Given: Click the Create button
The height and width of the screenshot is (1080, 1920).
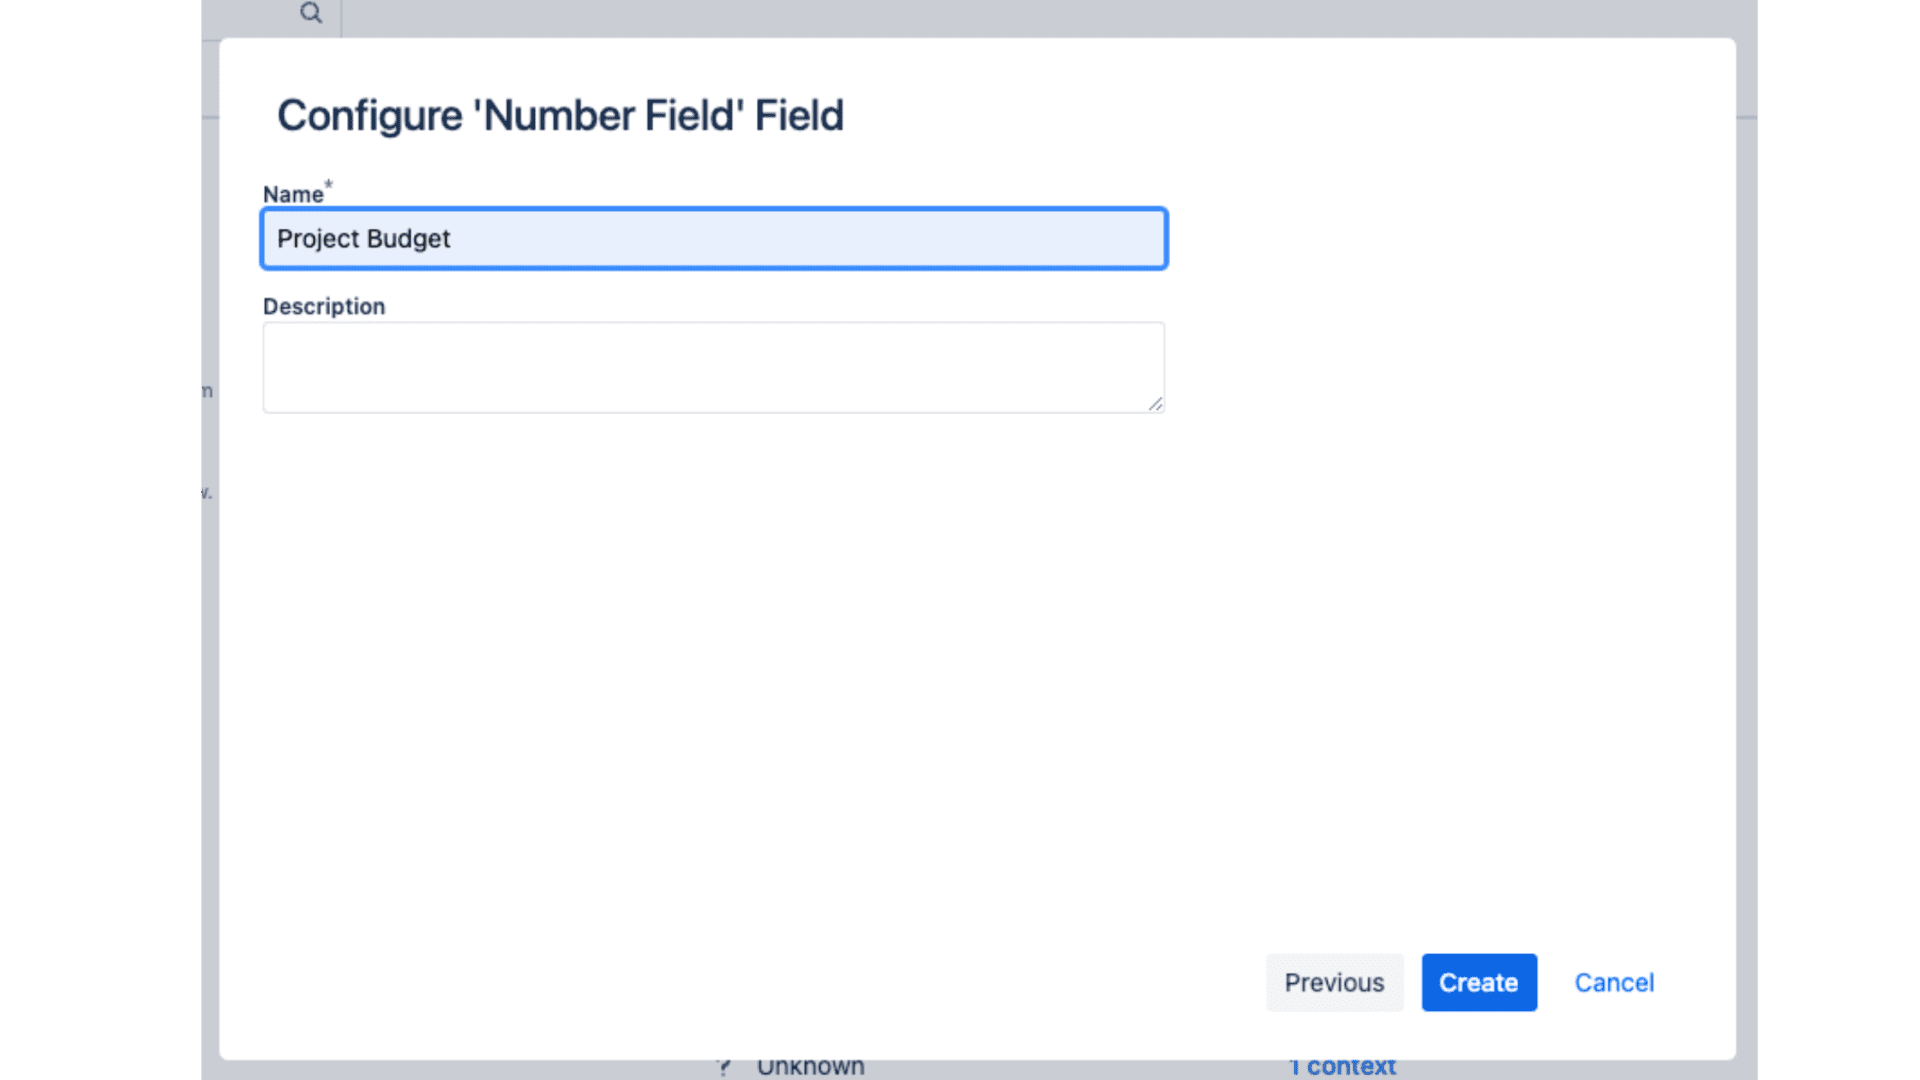Looking at the screenshot, I should (1479, 982).
